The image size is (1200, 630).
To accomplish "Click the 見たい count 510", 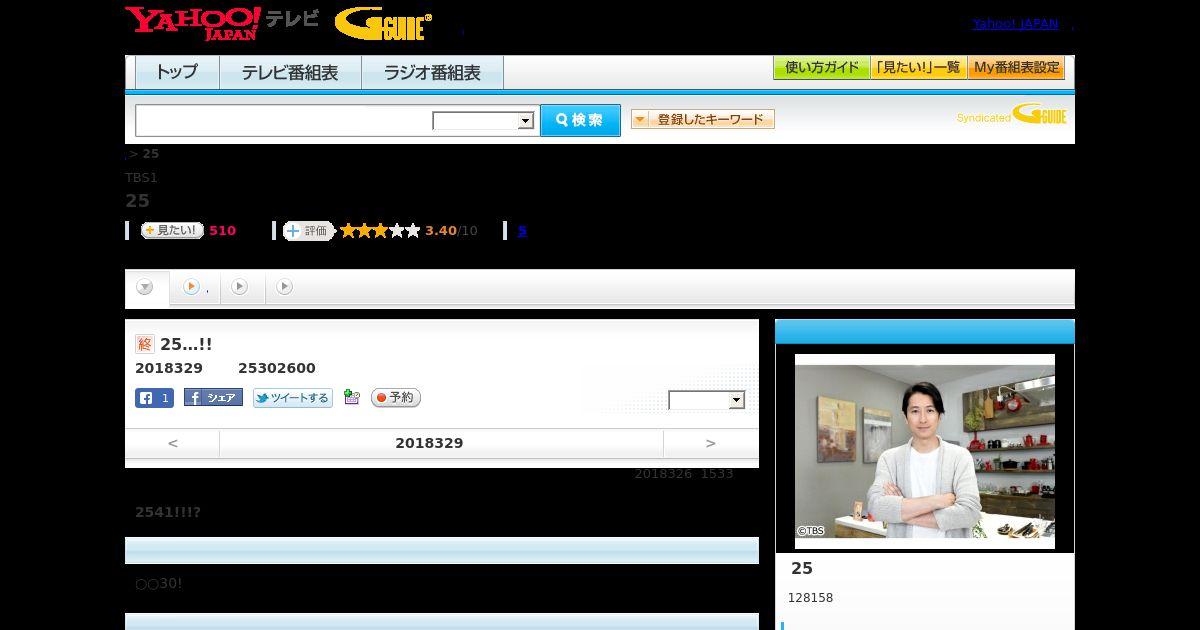I will pos(222,231).
